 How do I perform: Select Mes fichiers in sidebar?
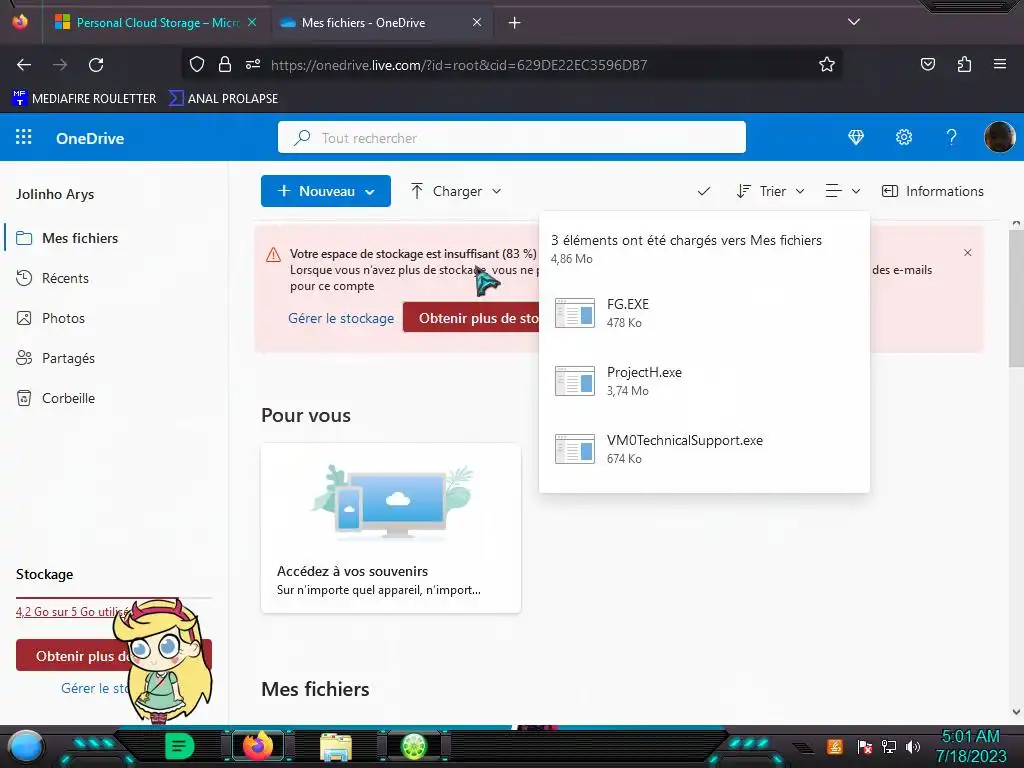pyautogui.click(x=80, y=238)
